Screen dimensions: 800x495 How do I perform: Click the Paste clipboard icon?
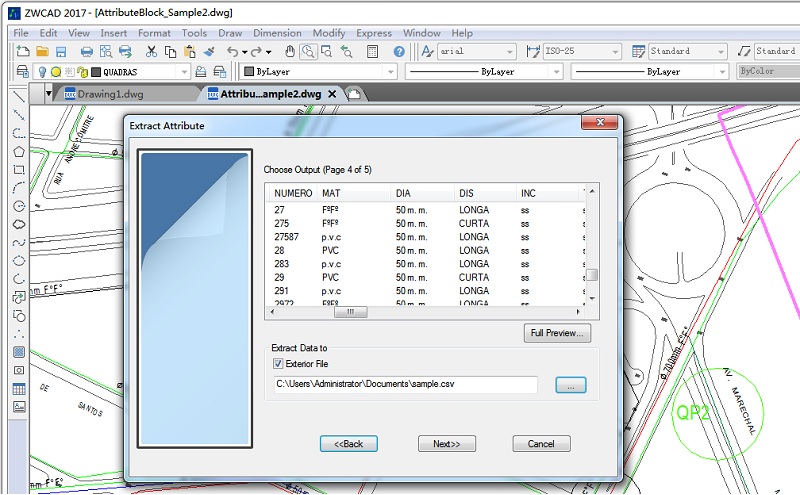tap(190, 51)
